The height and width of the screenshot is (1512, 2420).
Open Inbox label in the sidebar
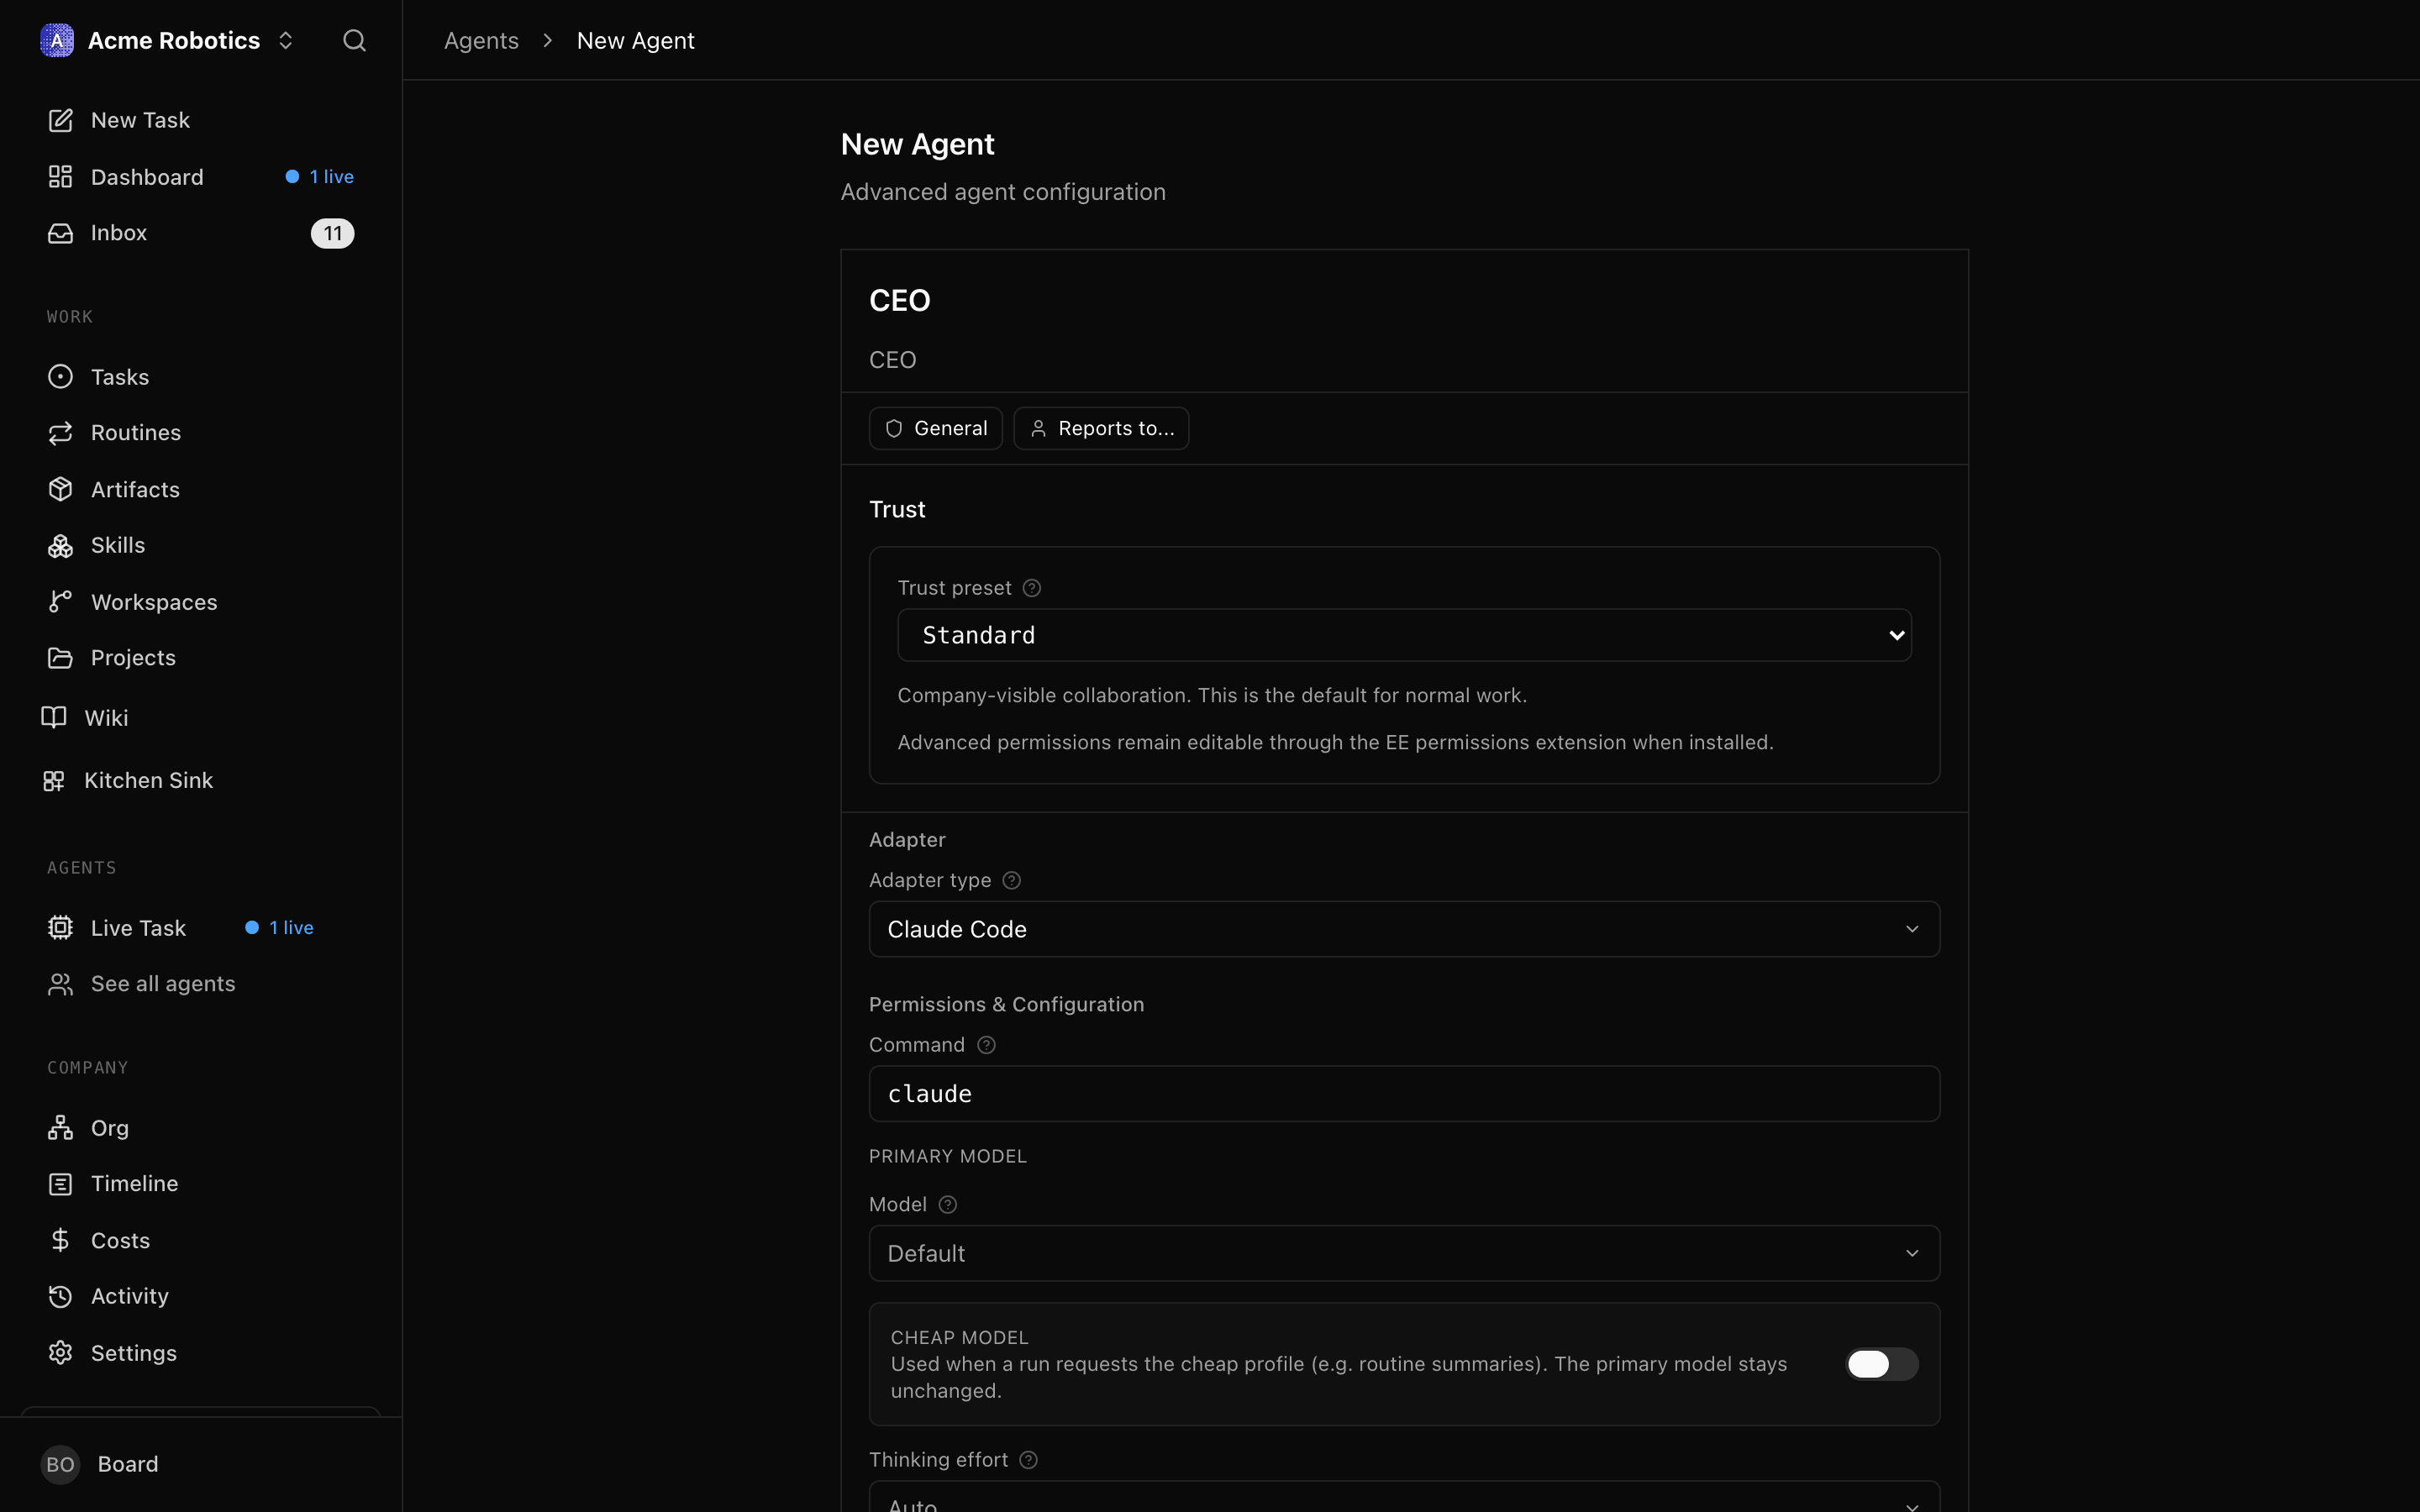119,233
